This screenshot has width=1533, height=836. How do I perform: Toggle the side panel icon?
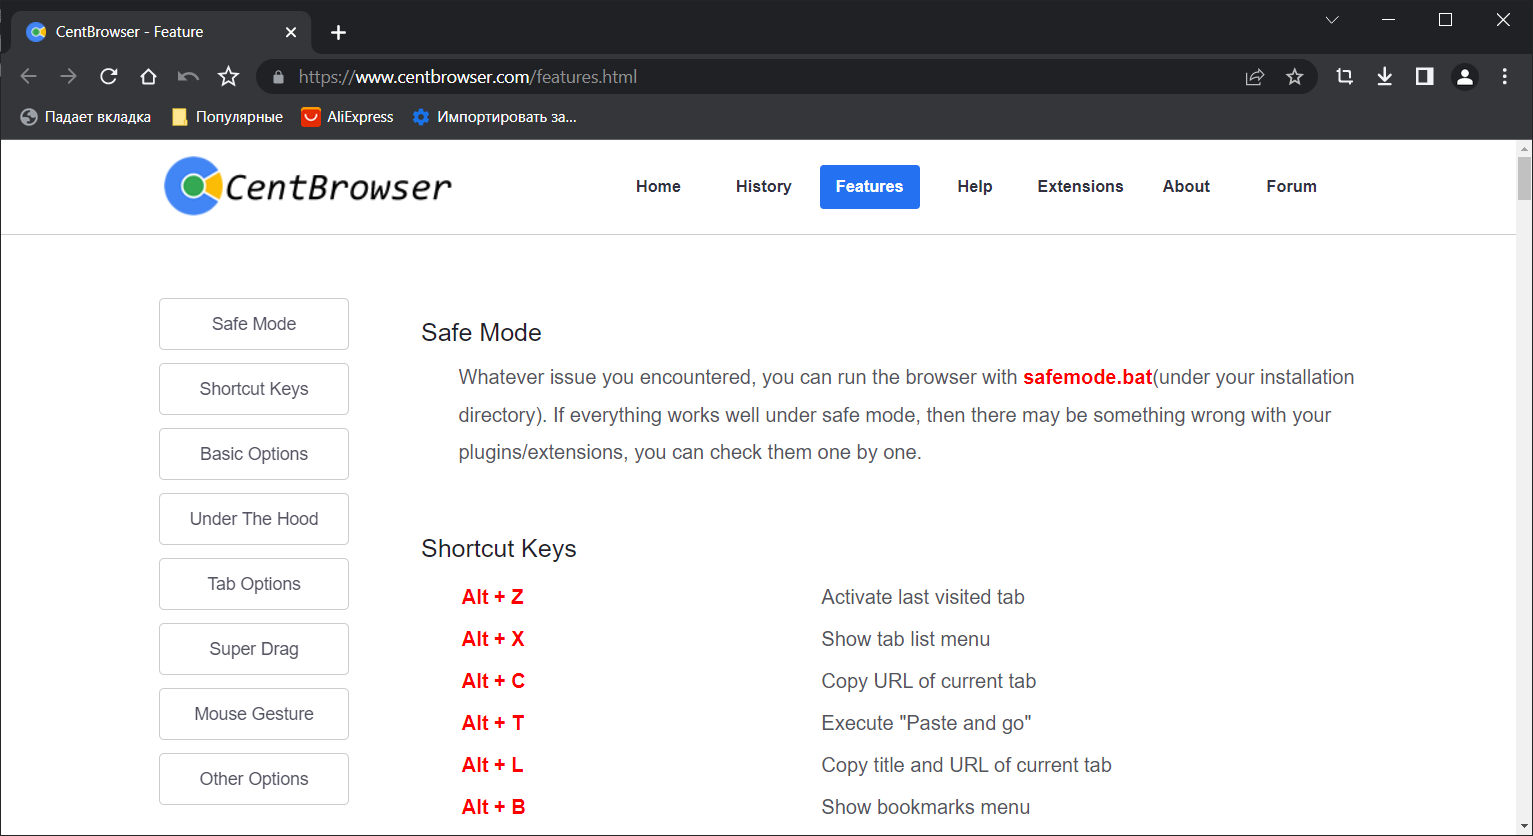[x=1425, y=77]
